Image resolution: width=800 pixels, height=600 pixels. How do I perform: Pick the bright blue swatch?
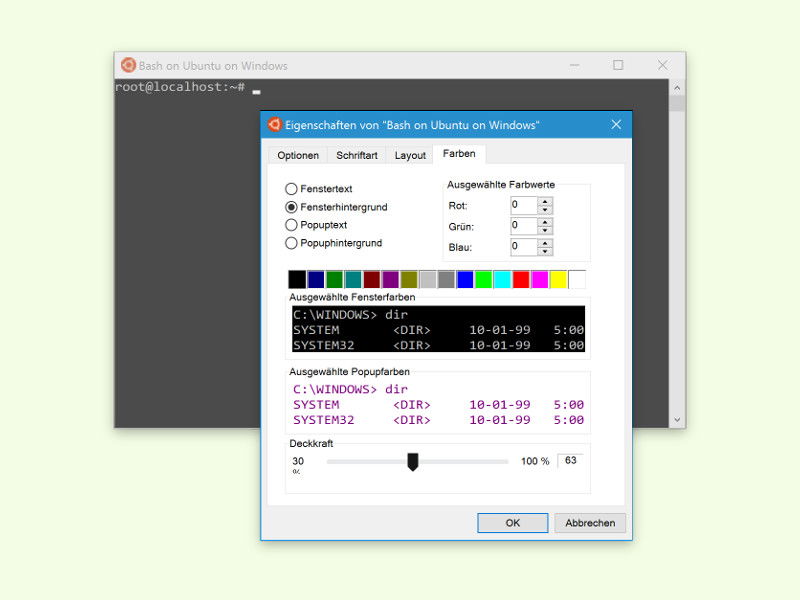pos(465,280)
